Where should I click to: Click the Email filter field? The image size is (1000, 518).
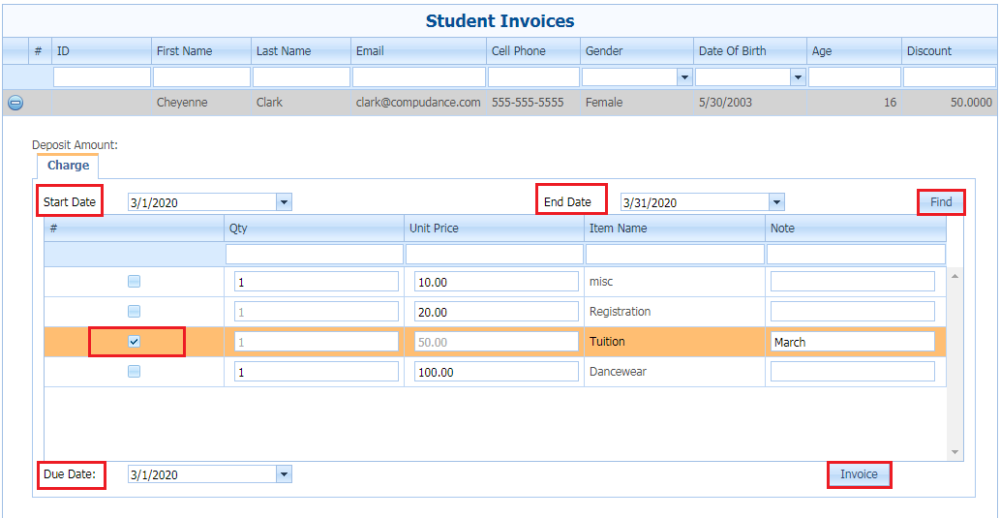pyautogui.click(x=418, y=78)
